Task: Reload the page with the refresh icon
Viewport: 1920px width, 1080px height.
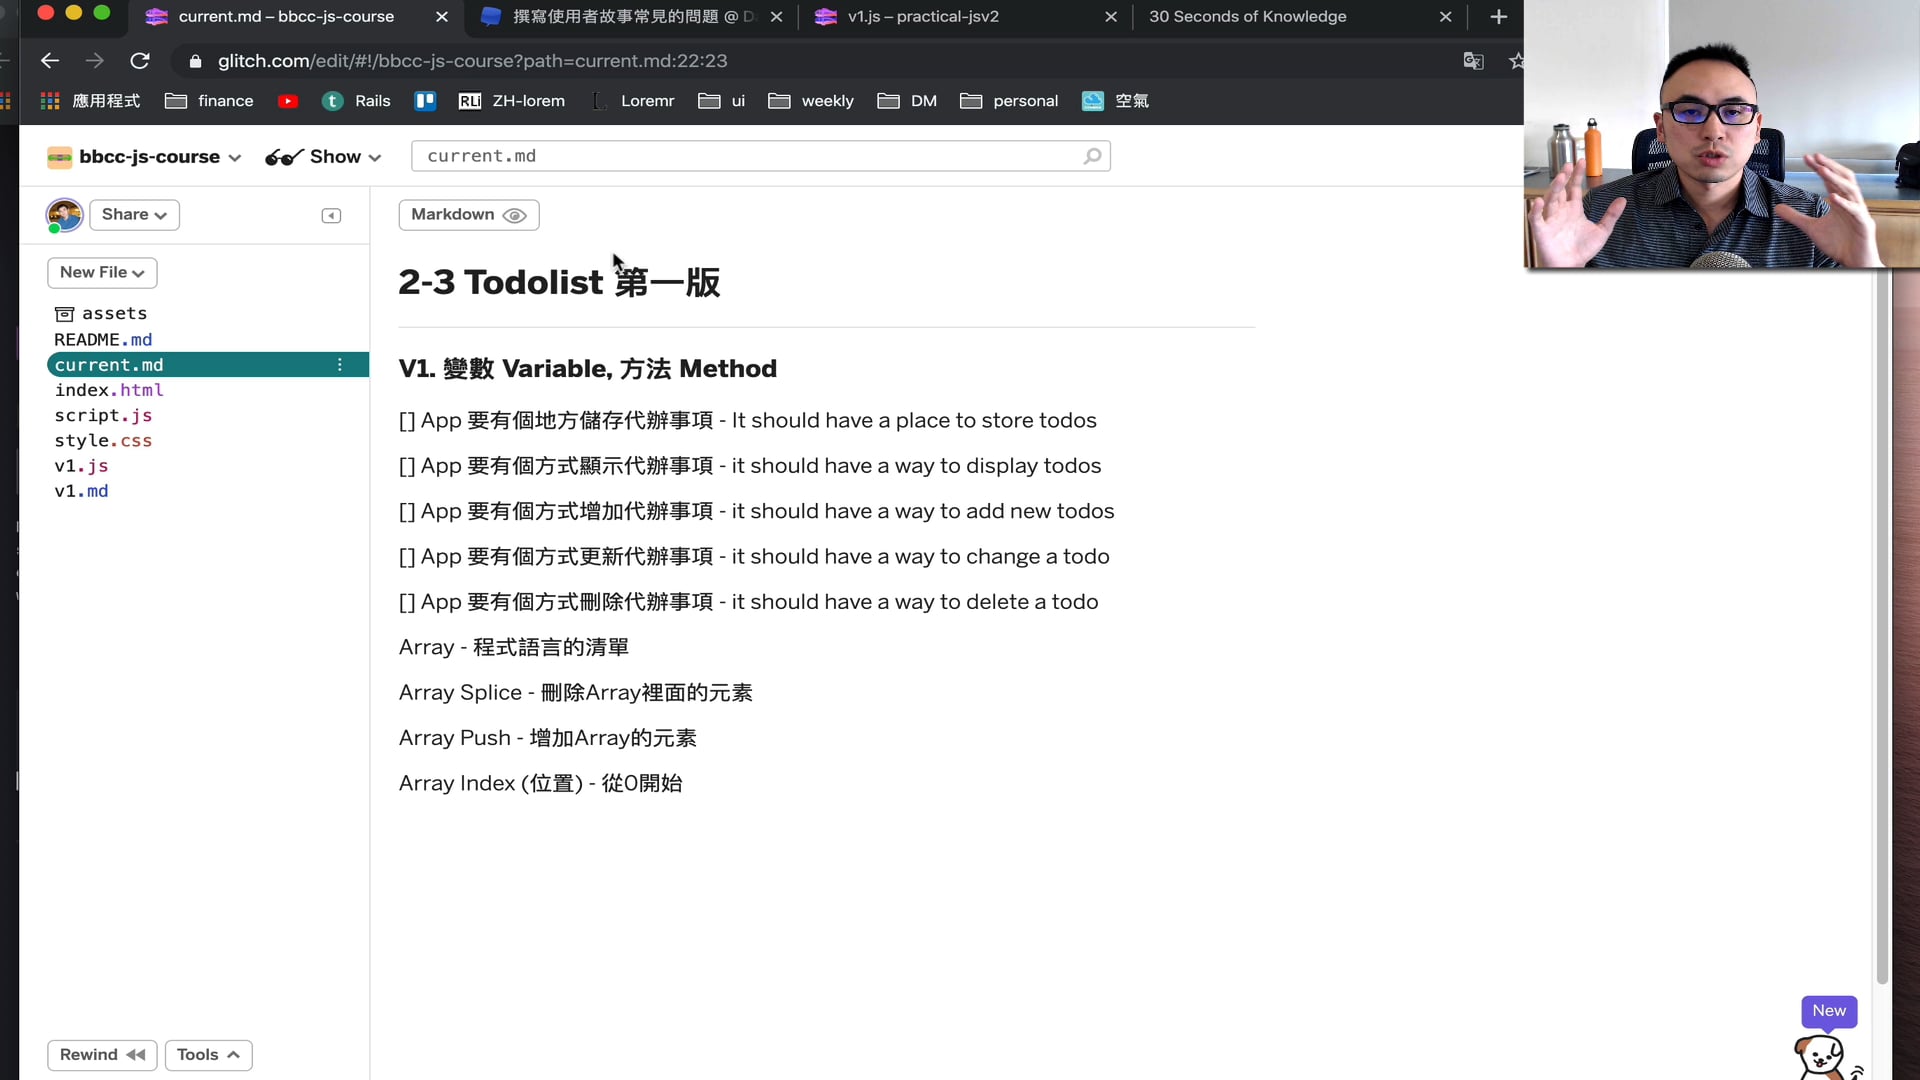Action: (x=140, y=61)
